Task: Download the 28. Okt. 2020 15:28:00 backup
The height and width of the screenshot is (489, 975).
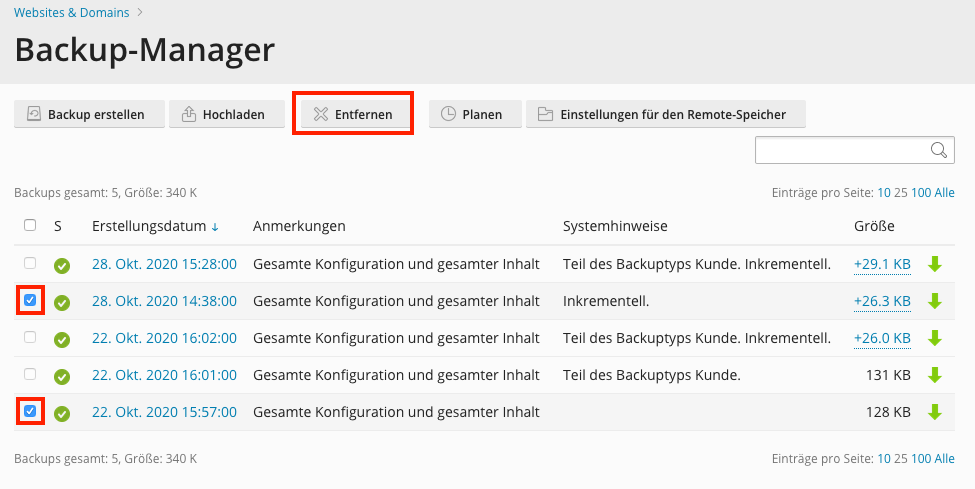Action: click(936, 264)
